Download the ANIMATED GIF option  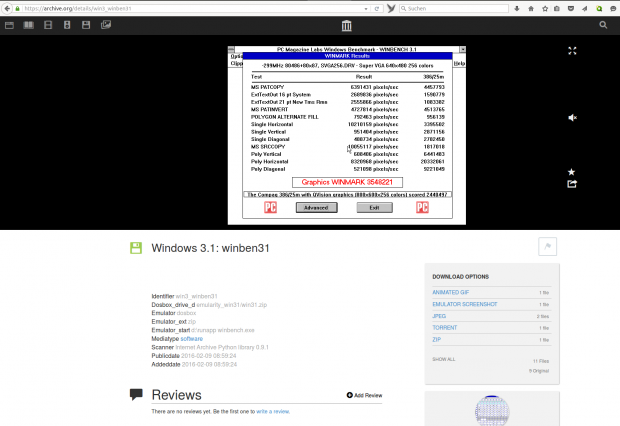point(450,292)
